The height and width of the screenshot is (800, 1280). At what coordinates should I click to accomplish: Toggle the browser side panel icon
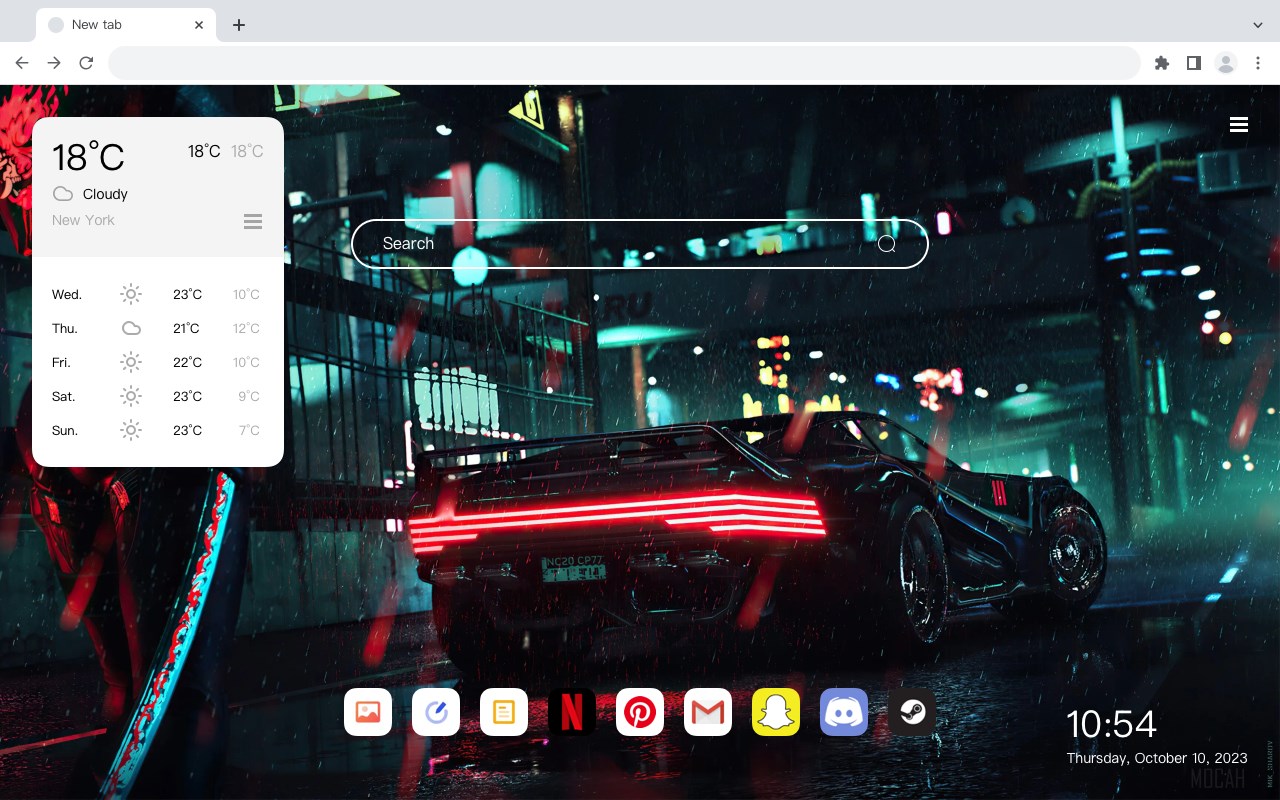click(1193, 63)
